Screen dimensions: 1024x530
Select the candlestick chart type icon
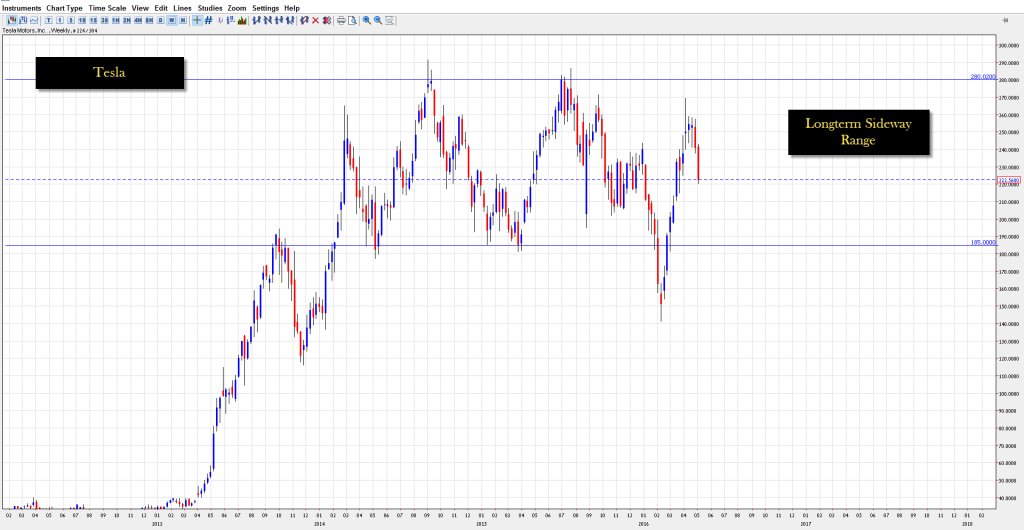(x=11, y=20)
